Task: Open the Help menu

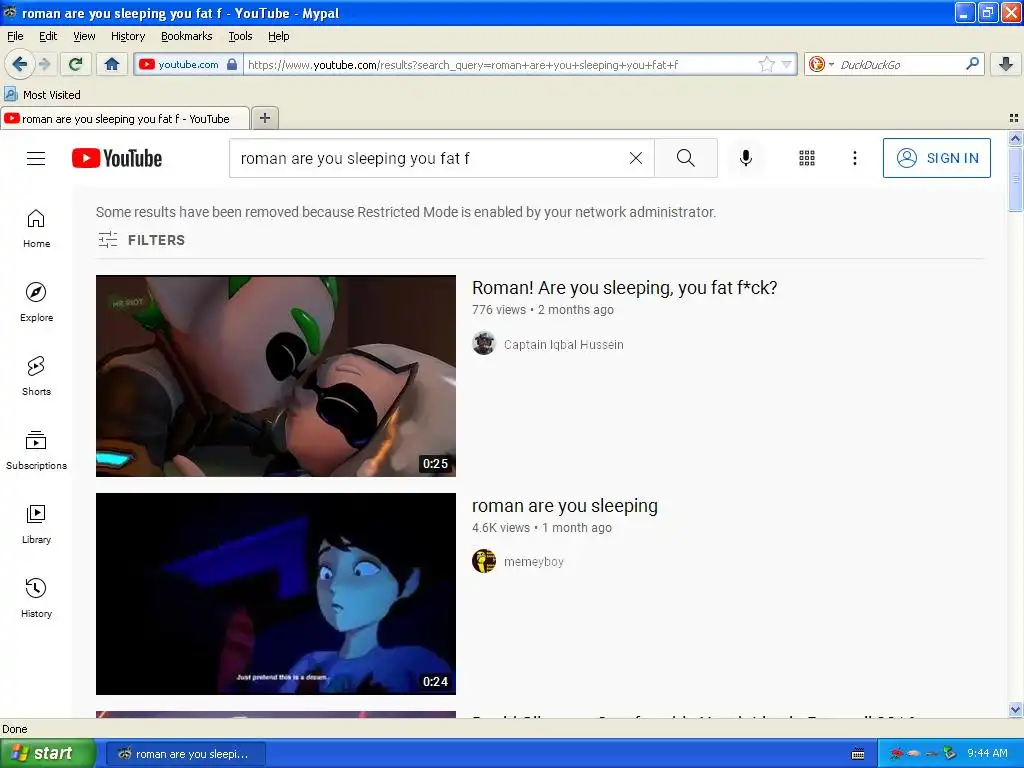Action: tap(278, 36)
